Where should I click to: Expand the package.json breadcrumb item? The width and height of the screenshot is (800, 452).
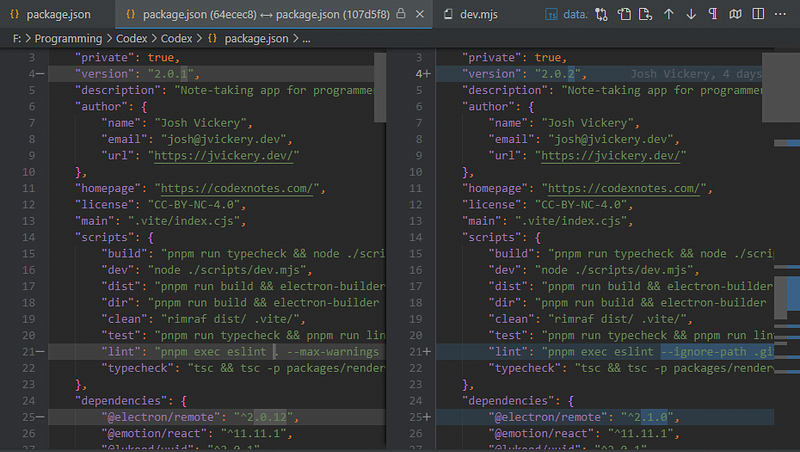coord(255,38)
